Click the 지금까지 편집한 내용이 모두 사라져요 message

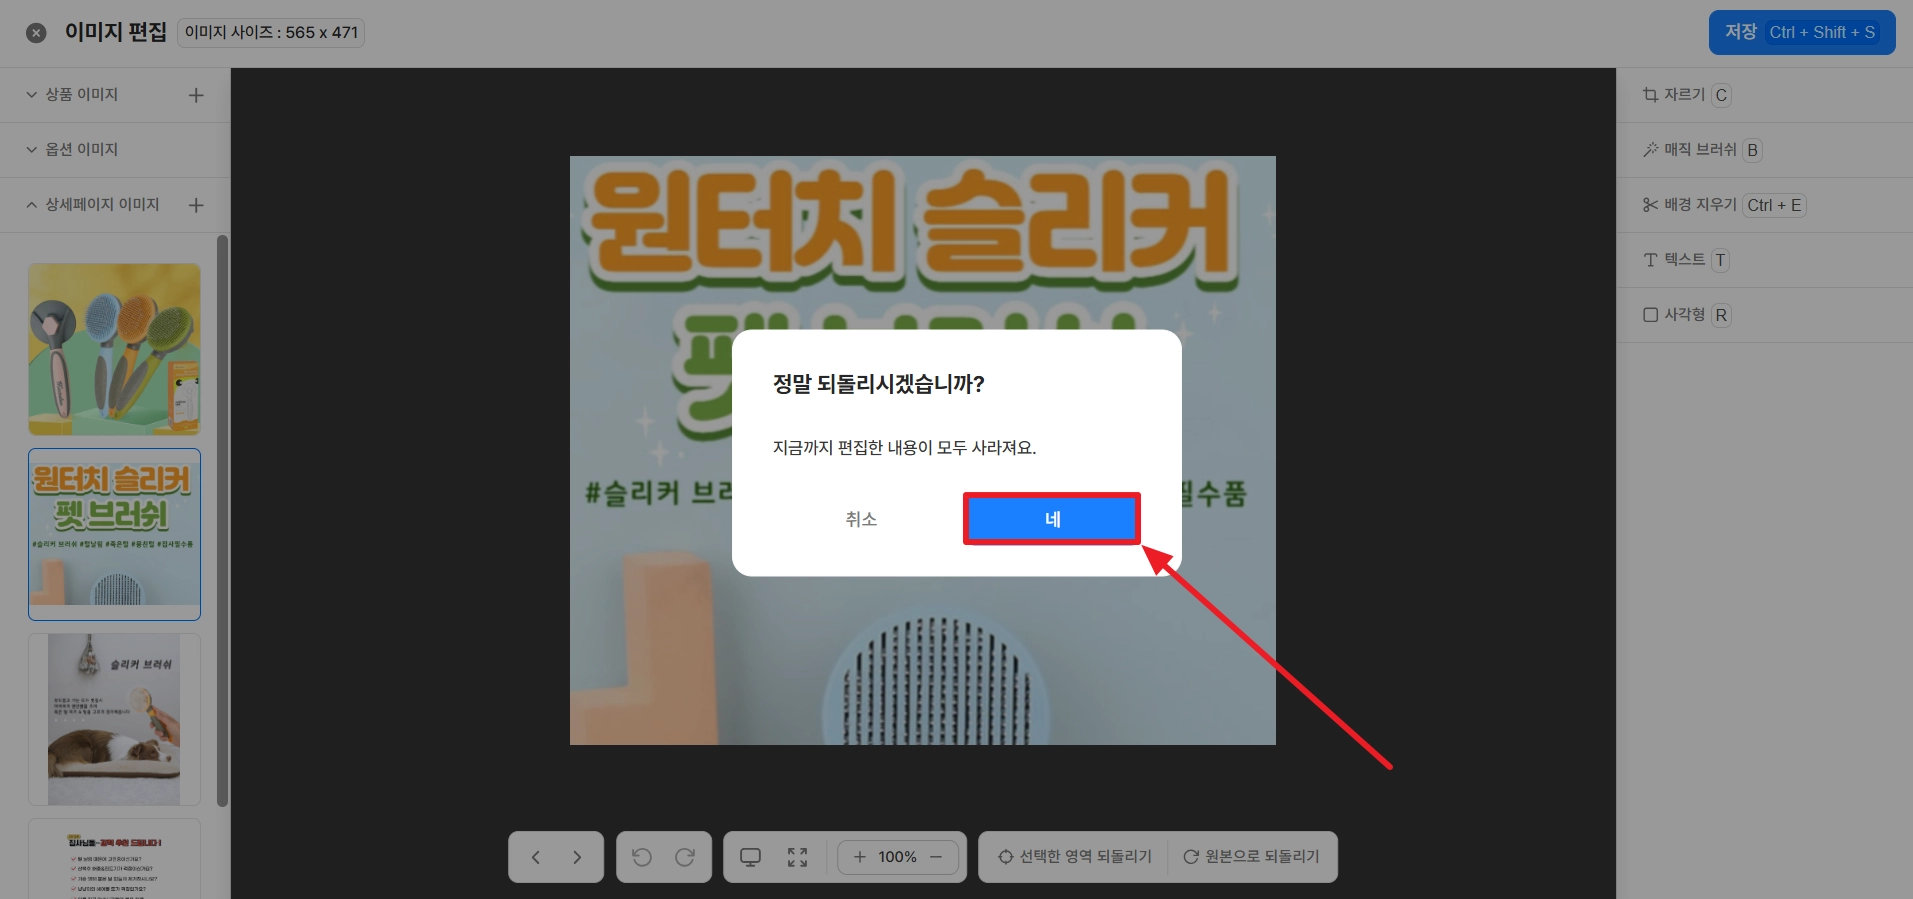[904, 448]
